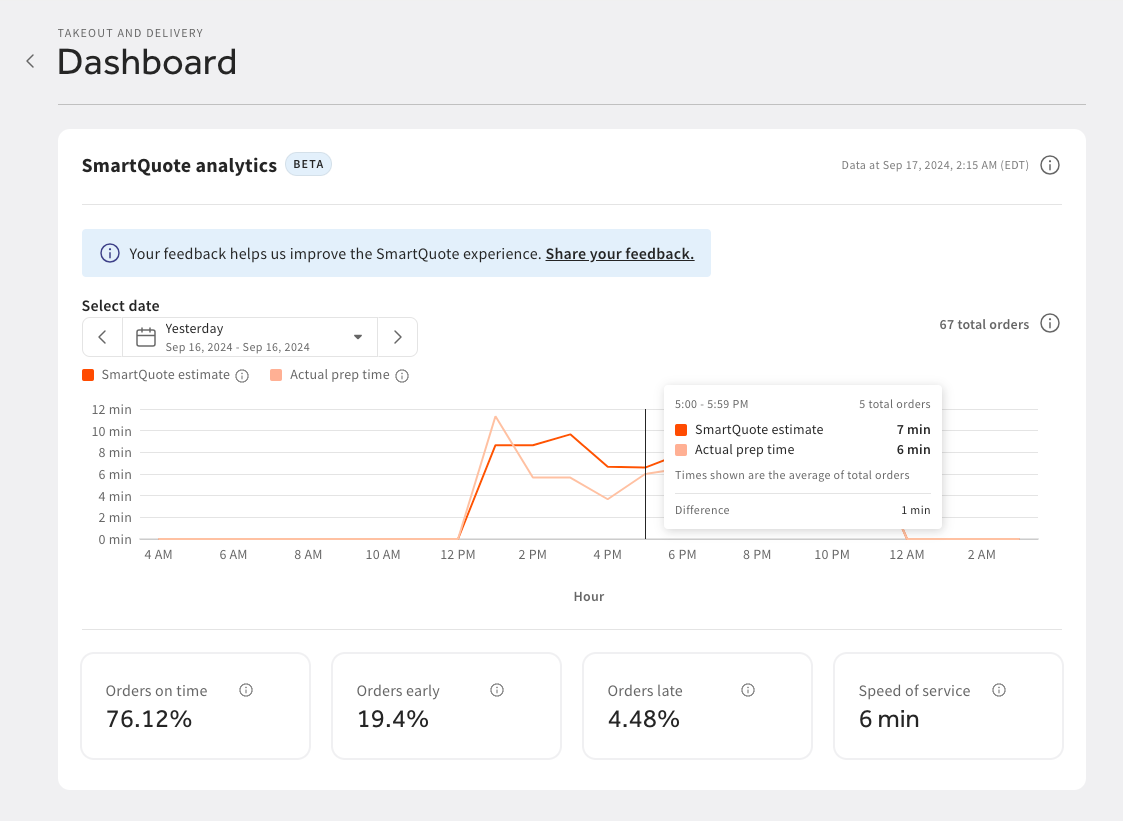Toggle Actual prep time series in legend

pos(338,375)
